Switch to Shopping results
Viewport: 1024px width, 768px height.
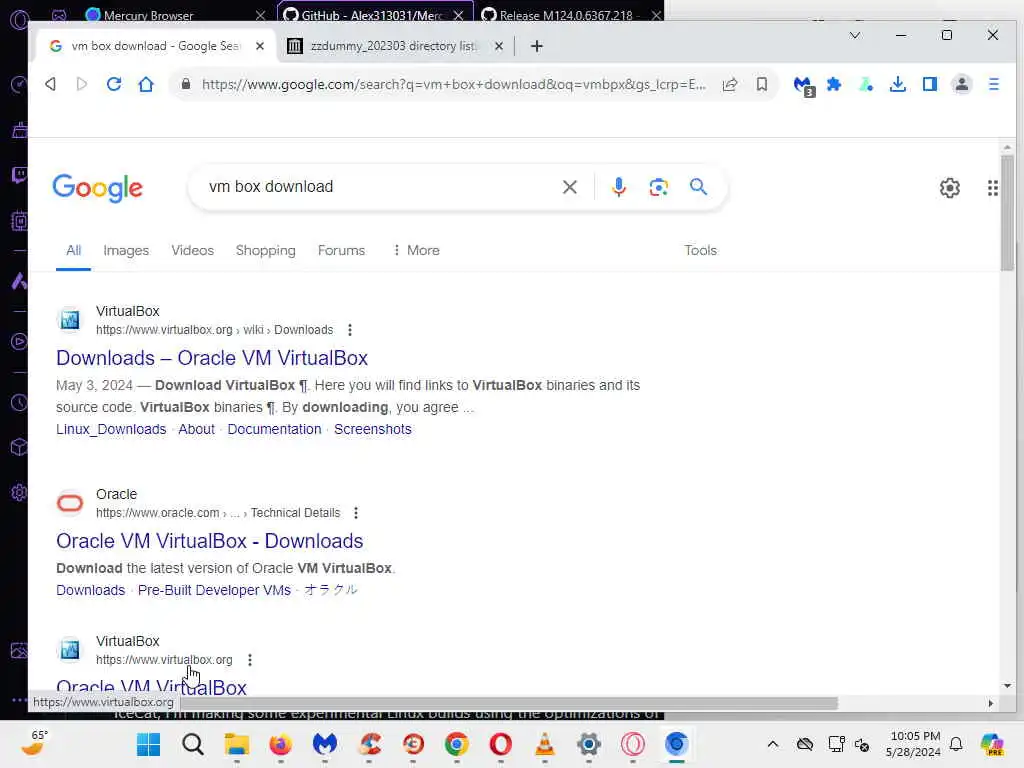tap(266, 250)
